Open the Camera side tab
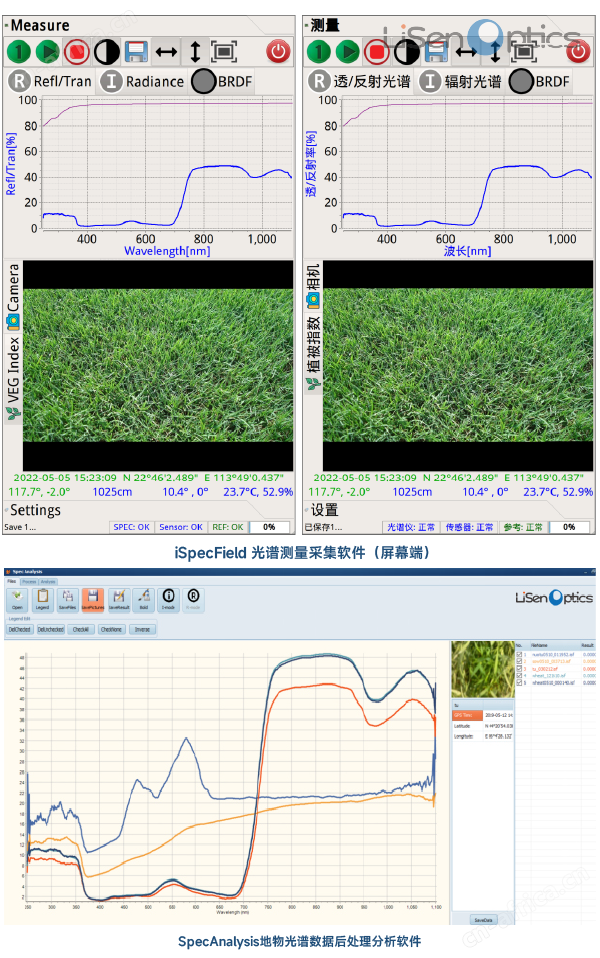Screen dimensions: 600x958 pos(13,297)
